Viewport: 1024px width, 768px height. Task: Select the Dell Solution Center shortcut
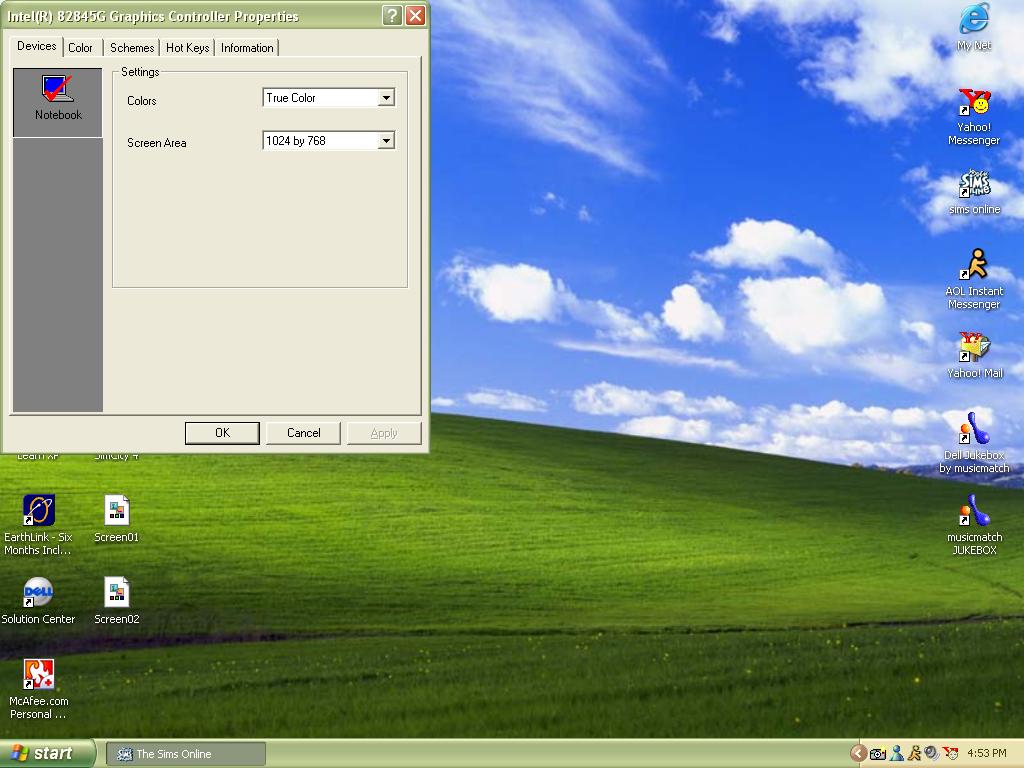tap(38, 601)
